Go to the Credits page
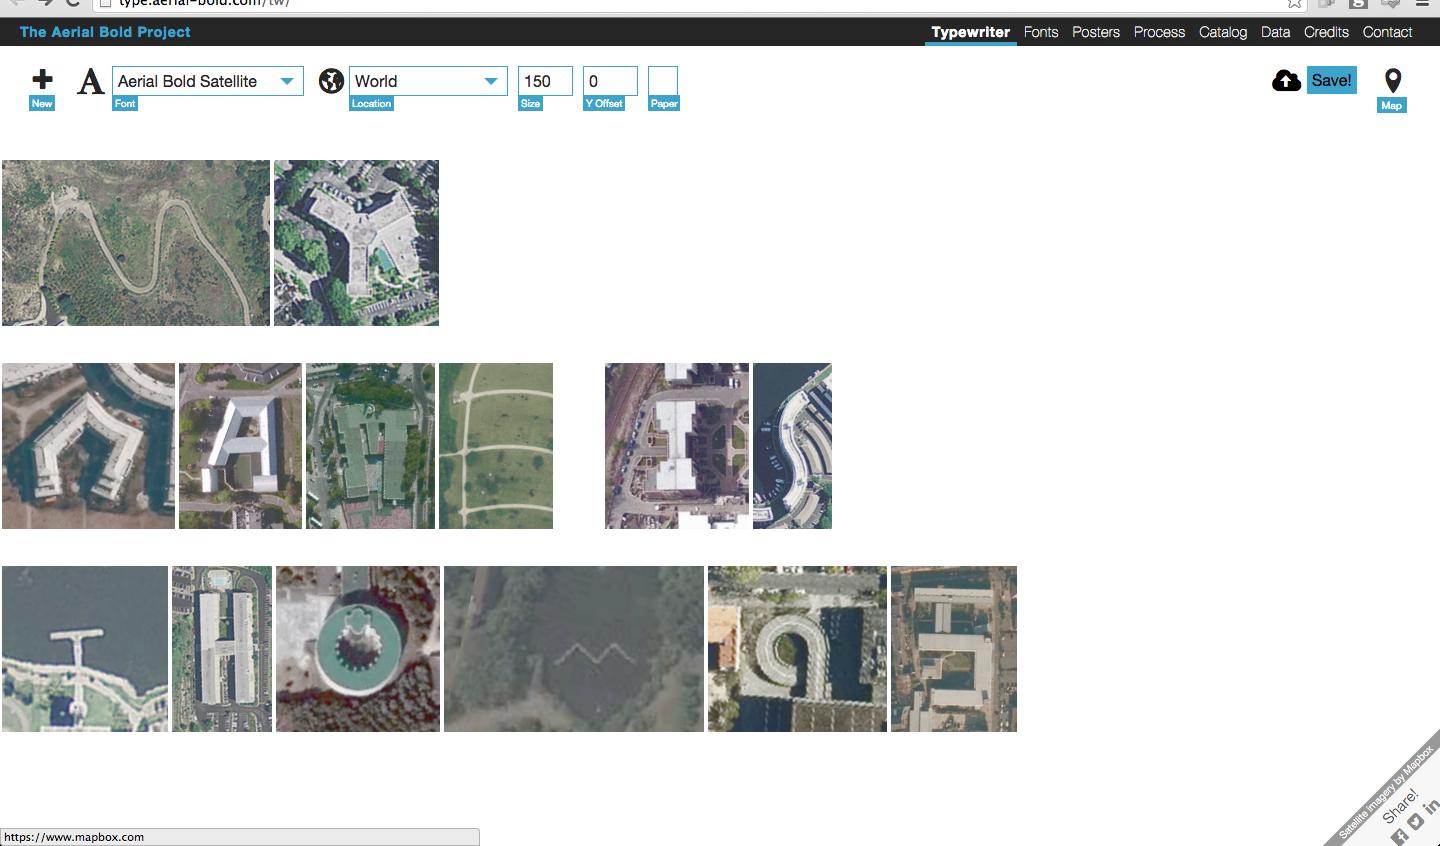1440x846 pixels. 1326,32
